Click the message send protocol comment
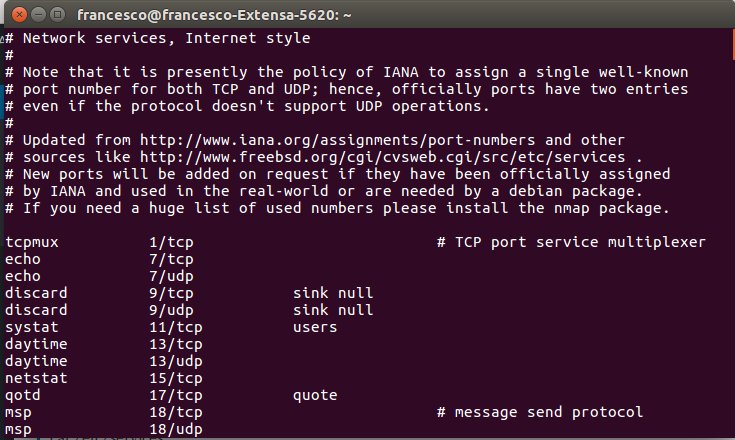 (540, 412)
